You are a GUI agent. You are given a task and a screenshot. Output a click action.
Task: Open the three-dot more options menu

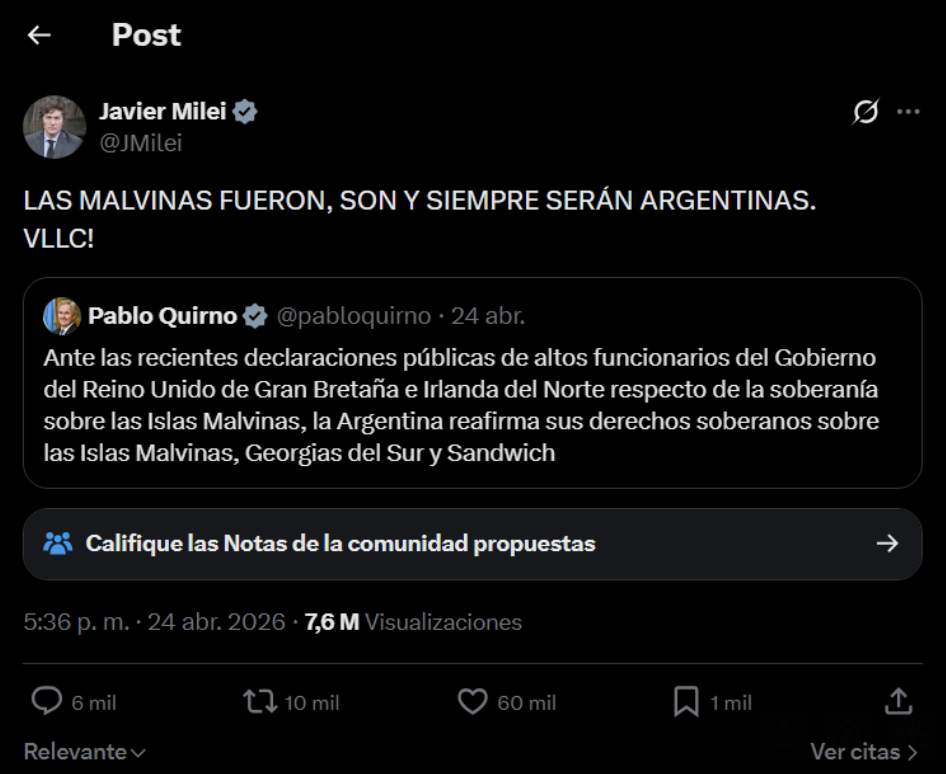[908, 112]
